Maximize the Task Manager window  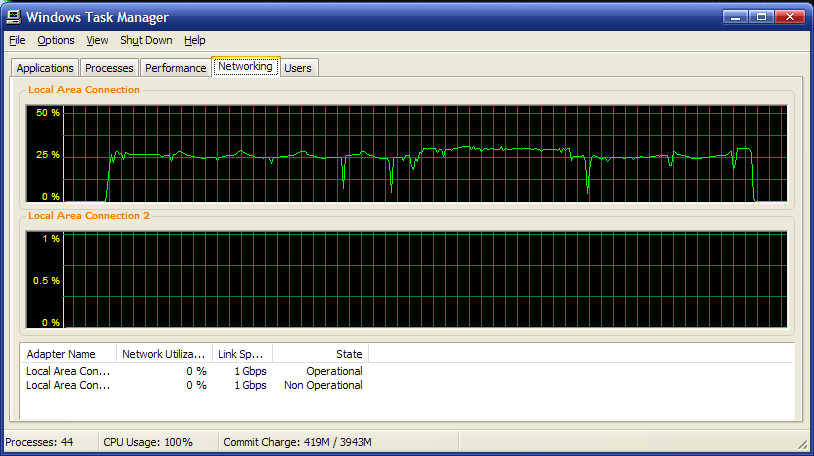click(762, 17)
